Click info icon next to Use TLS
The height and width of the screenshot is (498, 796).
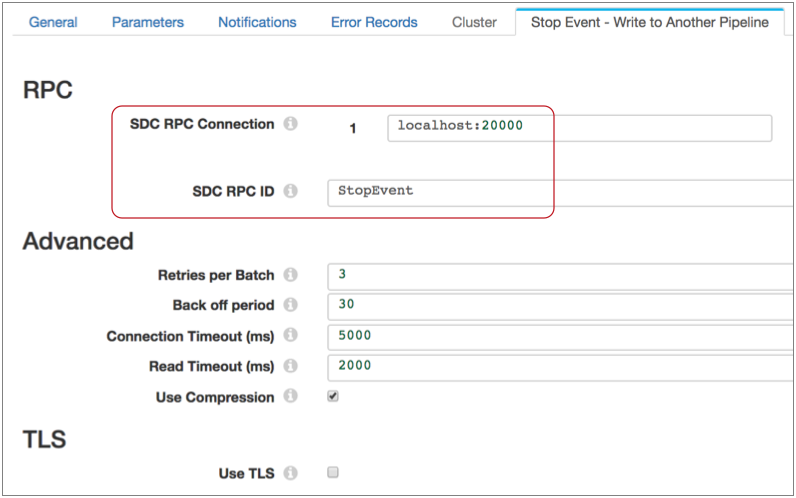click(290, 473)
